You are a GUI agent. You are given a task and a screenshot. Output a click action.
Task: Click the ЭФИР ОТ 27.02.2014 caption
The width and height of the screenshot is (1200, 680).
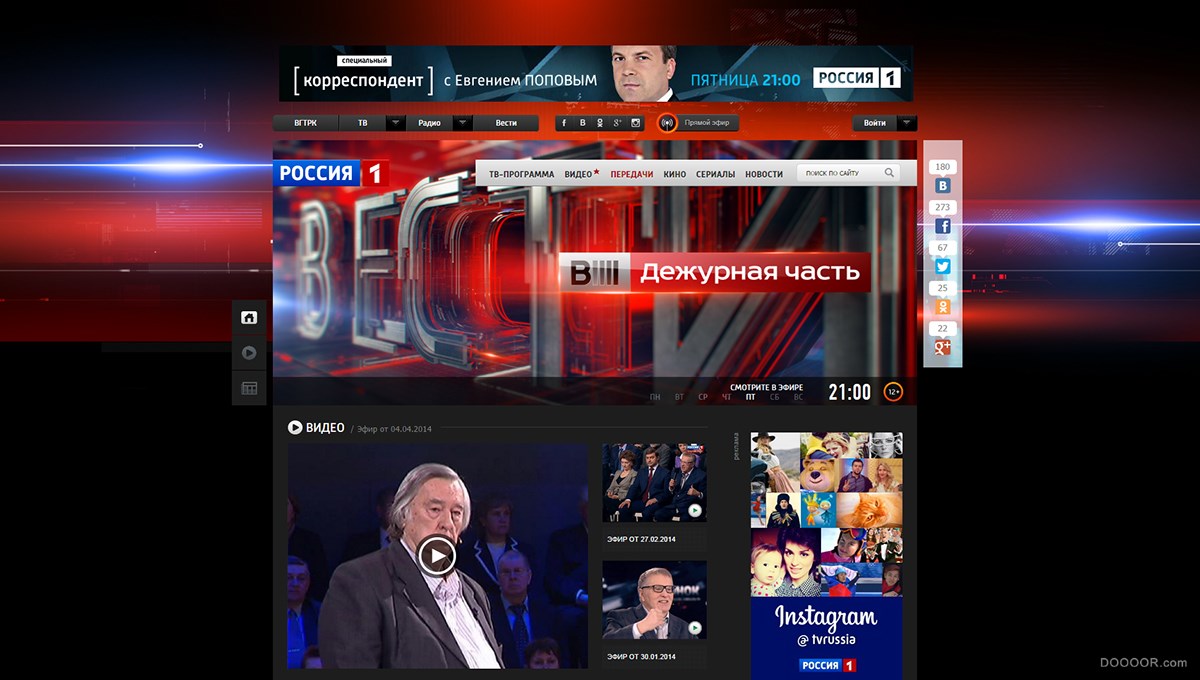pos(641,539)
